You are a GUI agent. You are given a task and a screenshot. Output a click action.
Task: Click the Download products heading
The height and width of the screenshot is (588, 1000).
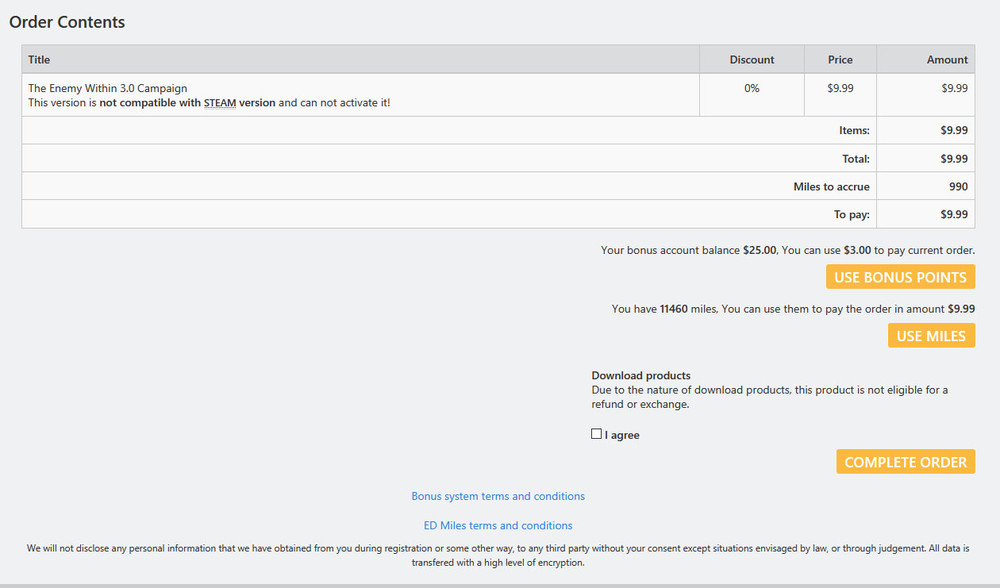coord(641,376)
